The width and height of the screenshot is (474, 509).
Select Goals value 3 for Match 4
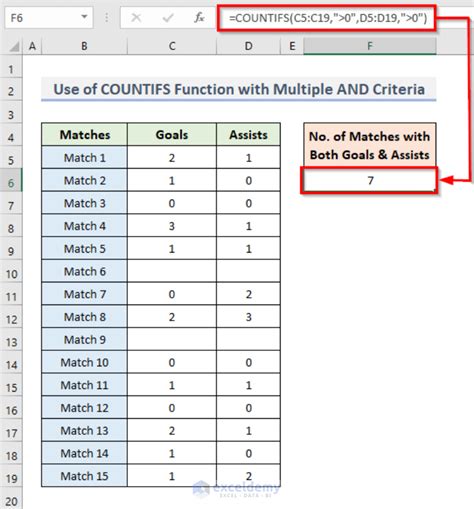click(x=172, y=226)
